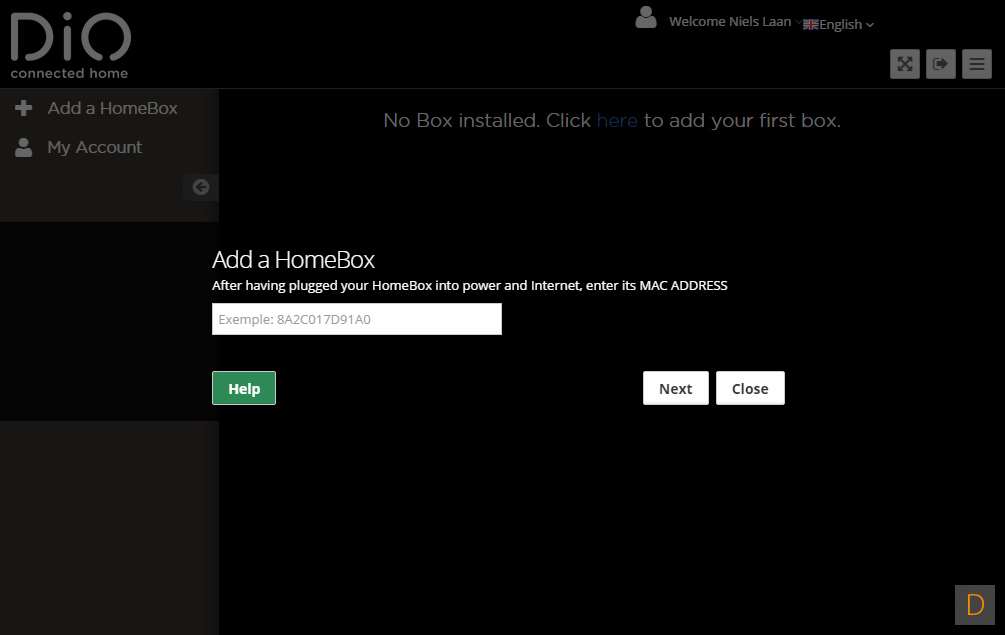Click the plus icon beside Add a HomeBox
Viewport: 1005px width, 635px height.
[24, 108]
